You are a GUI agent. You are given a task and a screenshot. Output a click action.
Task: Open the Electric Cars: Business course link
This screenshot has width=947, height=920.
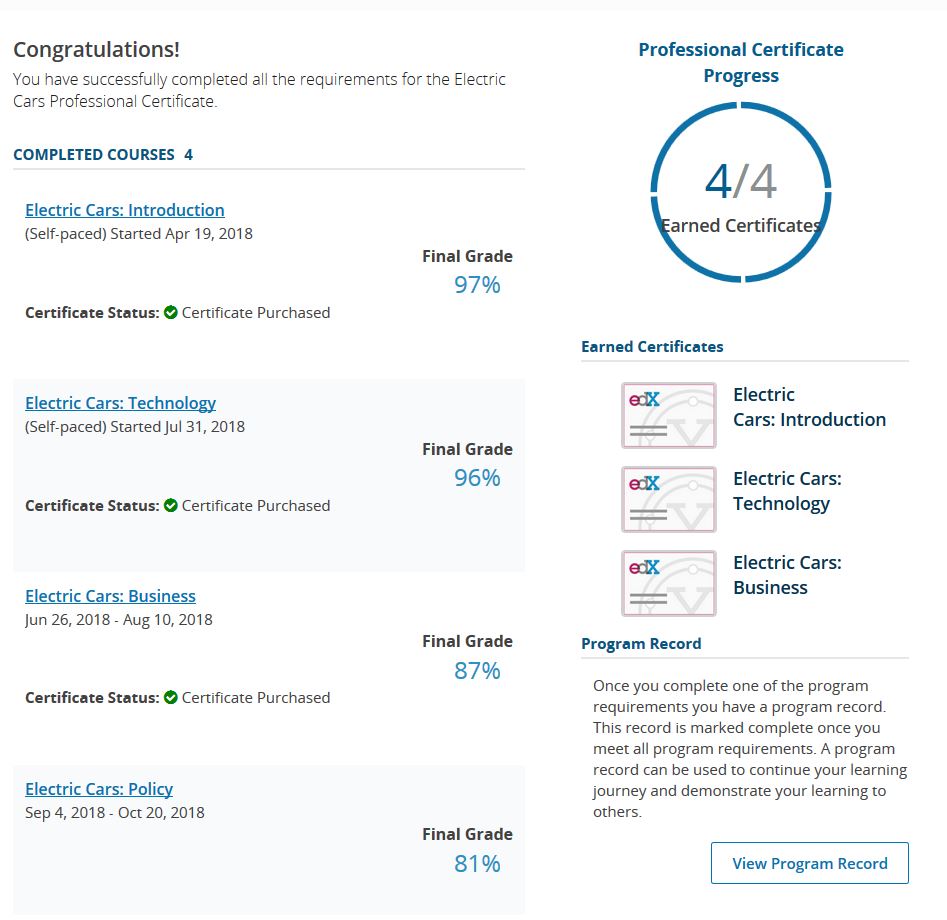110,596
